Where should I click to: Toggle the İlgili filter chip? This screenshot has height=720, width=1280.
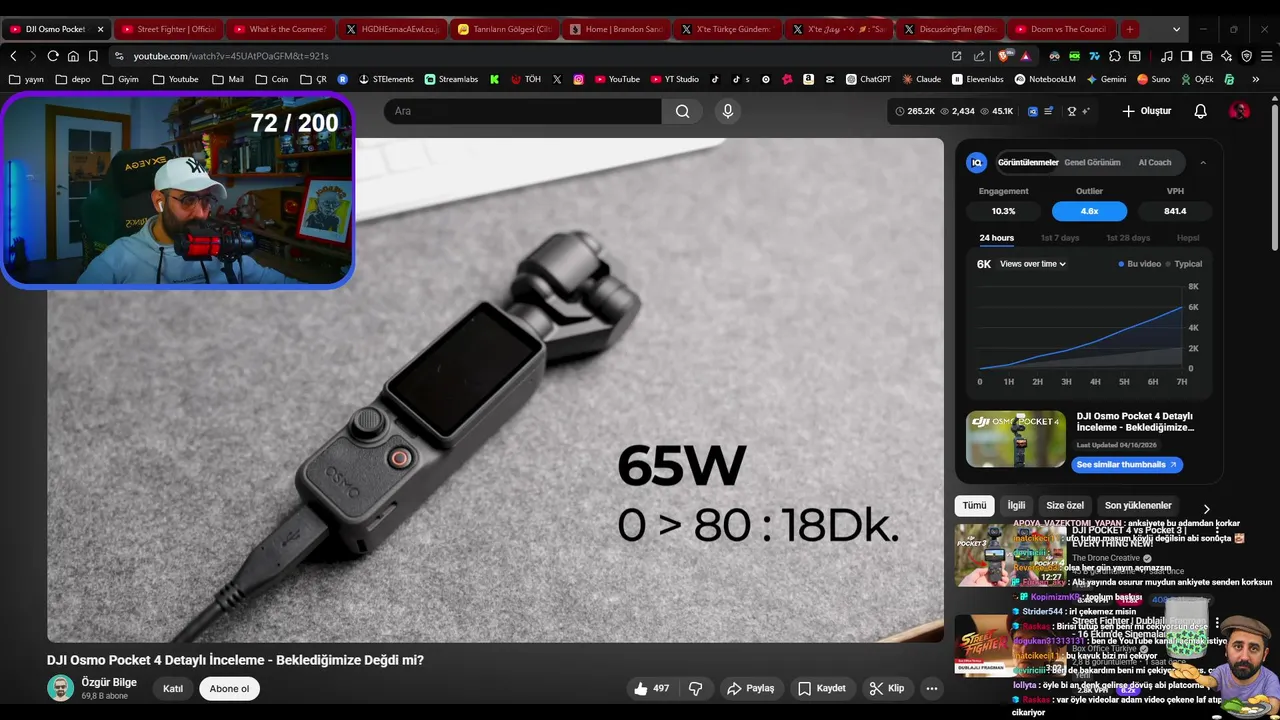pyautogui.click(x=1016, y=505)
